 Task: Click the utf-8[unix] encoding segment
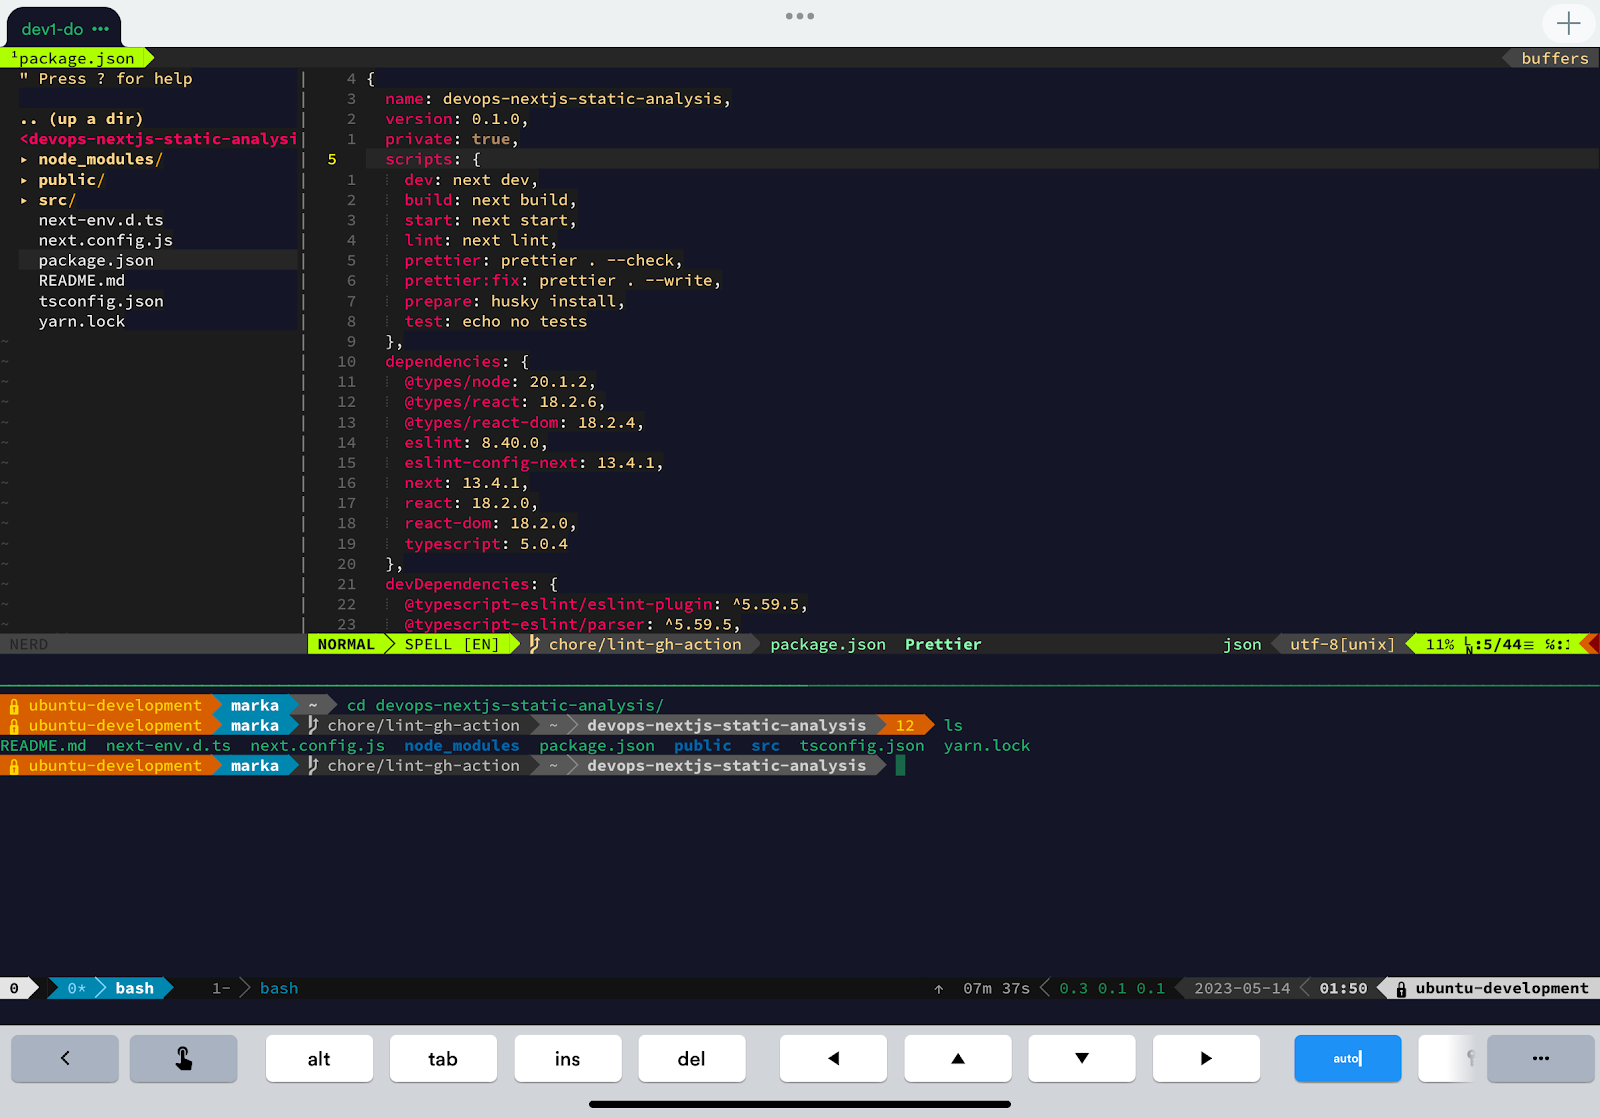pyautogui.click(x=1342, y=644)
